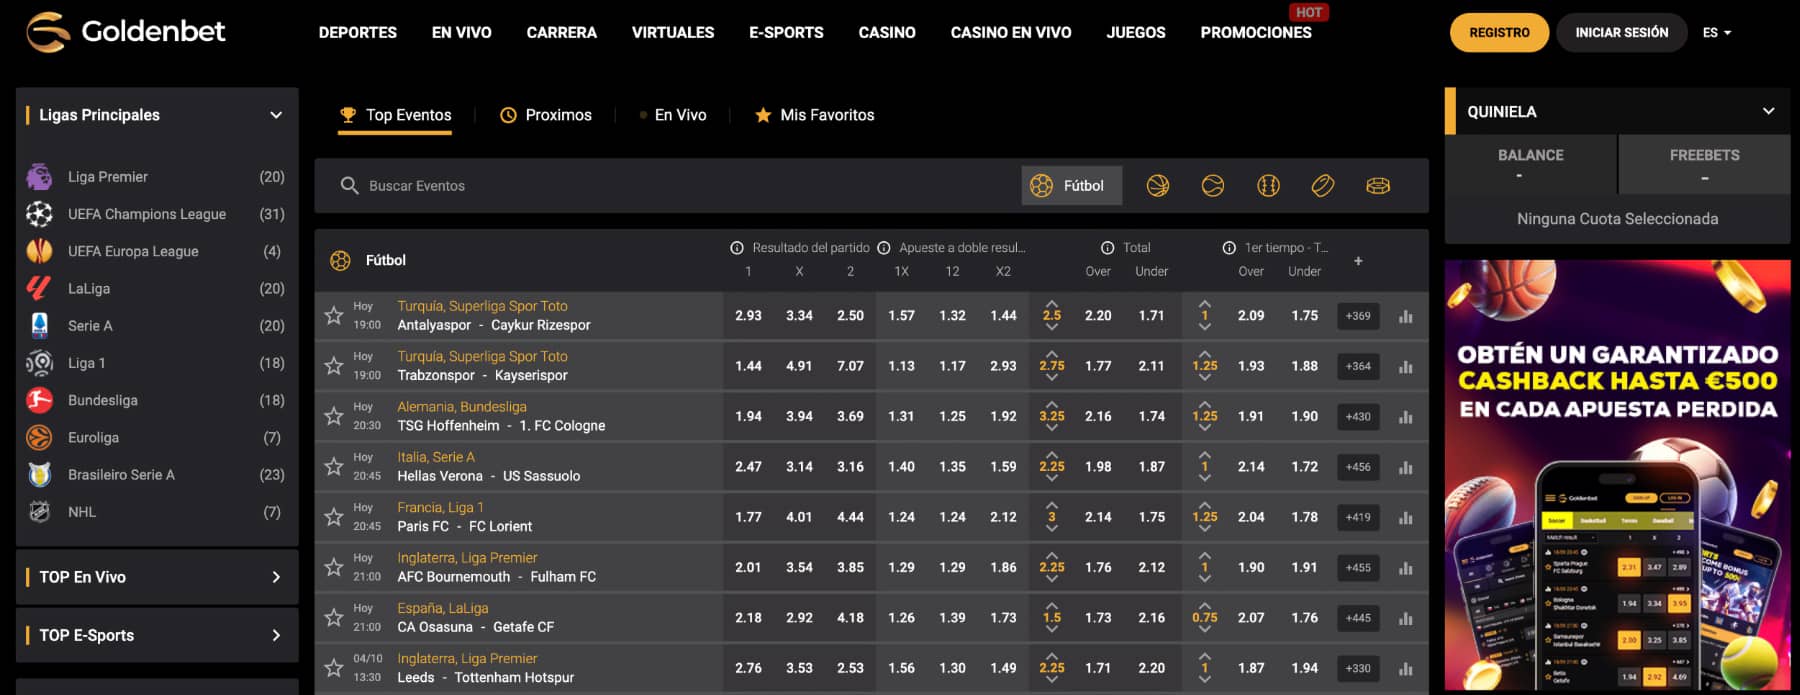This screenshot has width=1800, height=695.
Task: Open statistics chart for Paris FC match
Action: (1405, 518)
